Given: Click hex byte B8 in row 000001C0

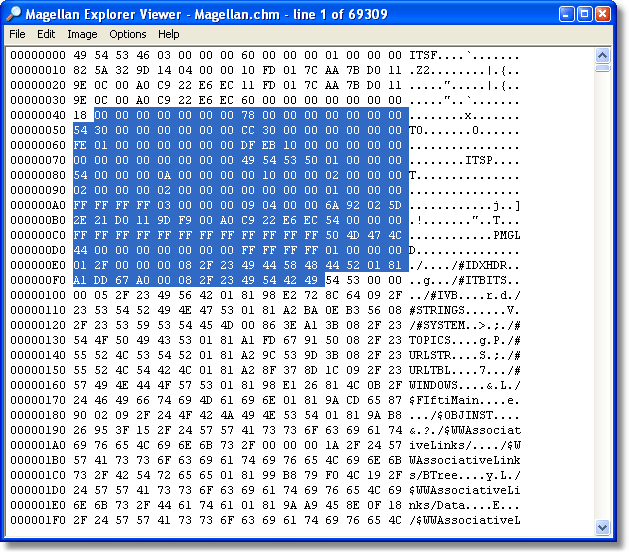Looking at the screenshot, I should (290, 475).
